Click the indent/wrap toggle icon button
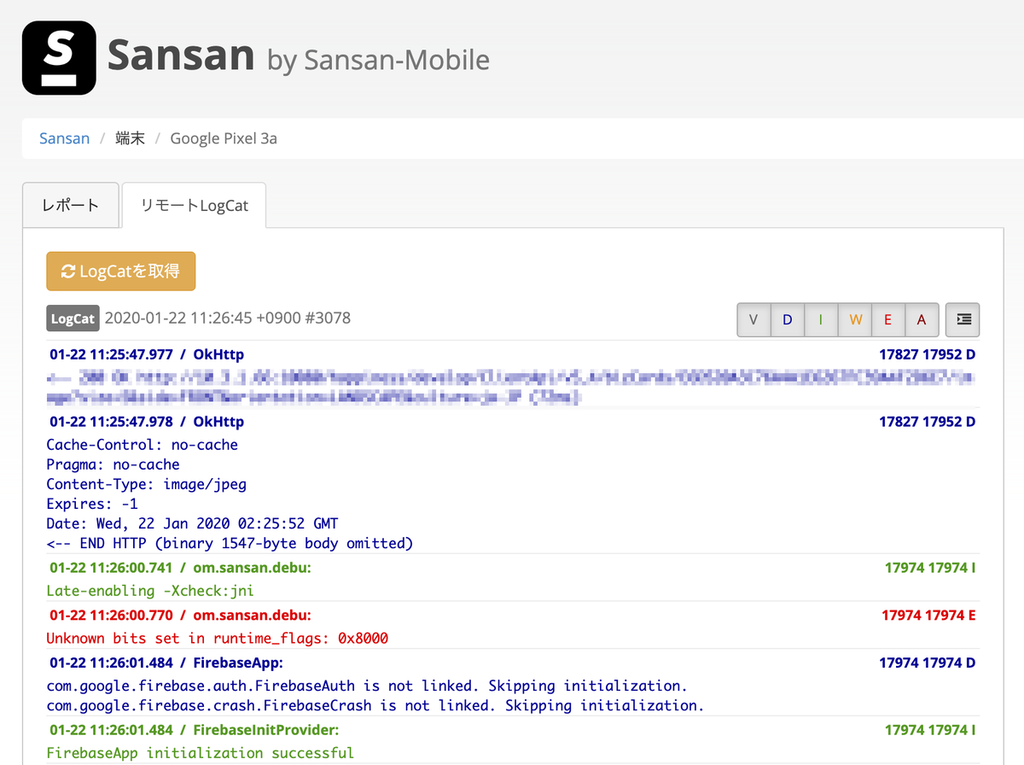Viewport: 1024px width, 765px height. tap(963, 319)
